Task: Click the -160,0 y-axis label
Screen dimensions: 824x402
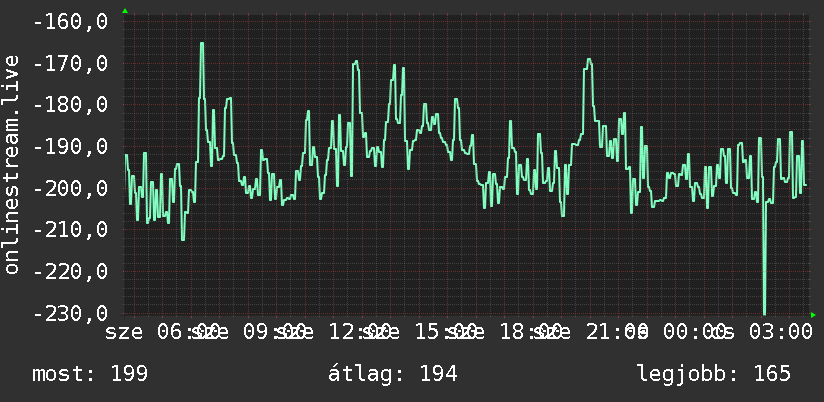Action: point(70,22)
